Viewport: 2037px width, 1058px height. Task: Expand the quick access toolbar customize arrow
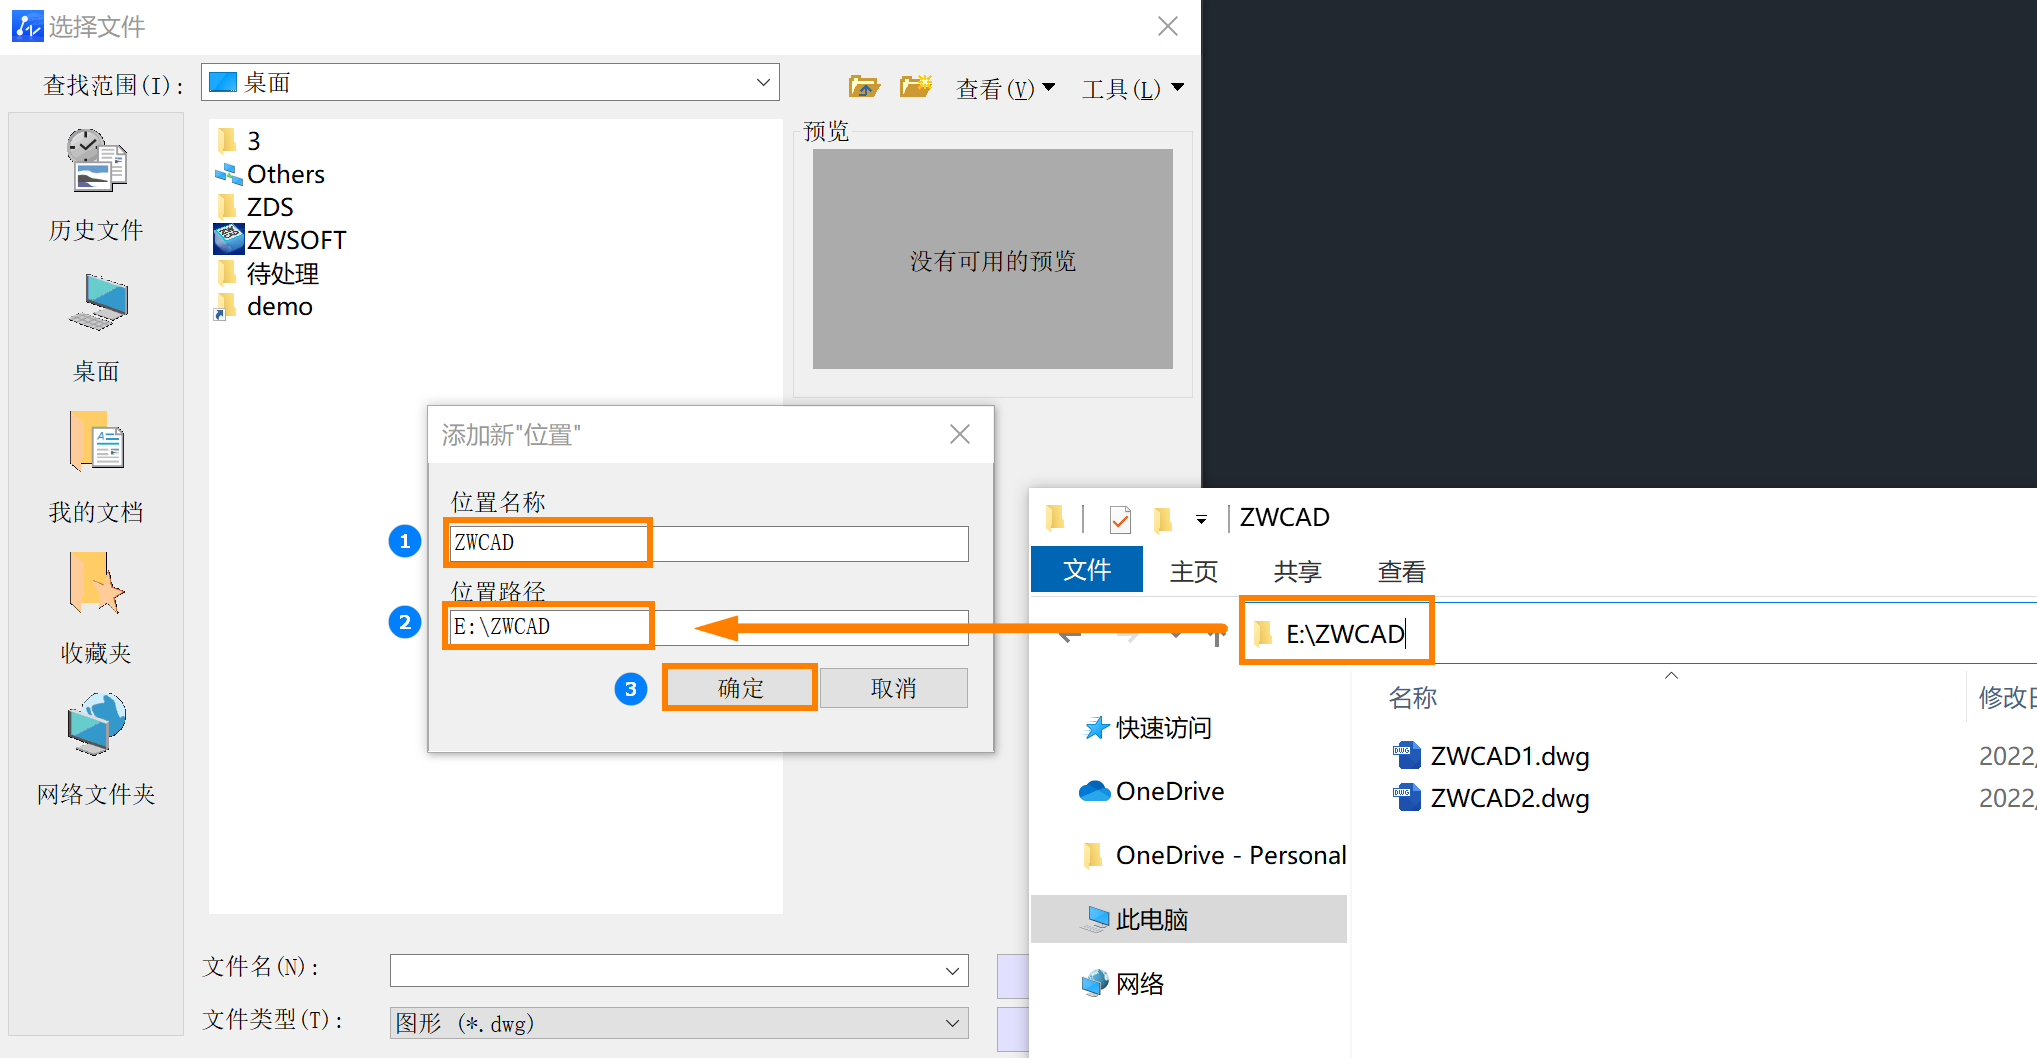(1201, 520)
